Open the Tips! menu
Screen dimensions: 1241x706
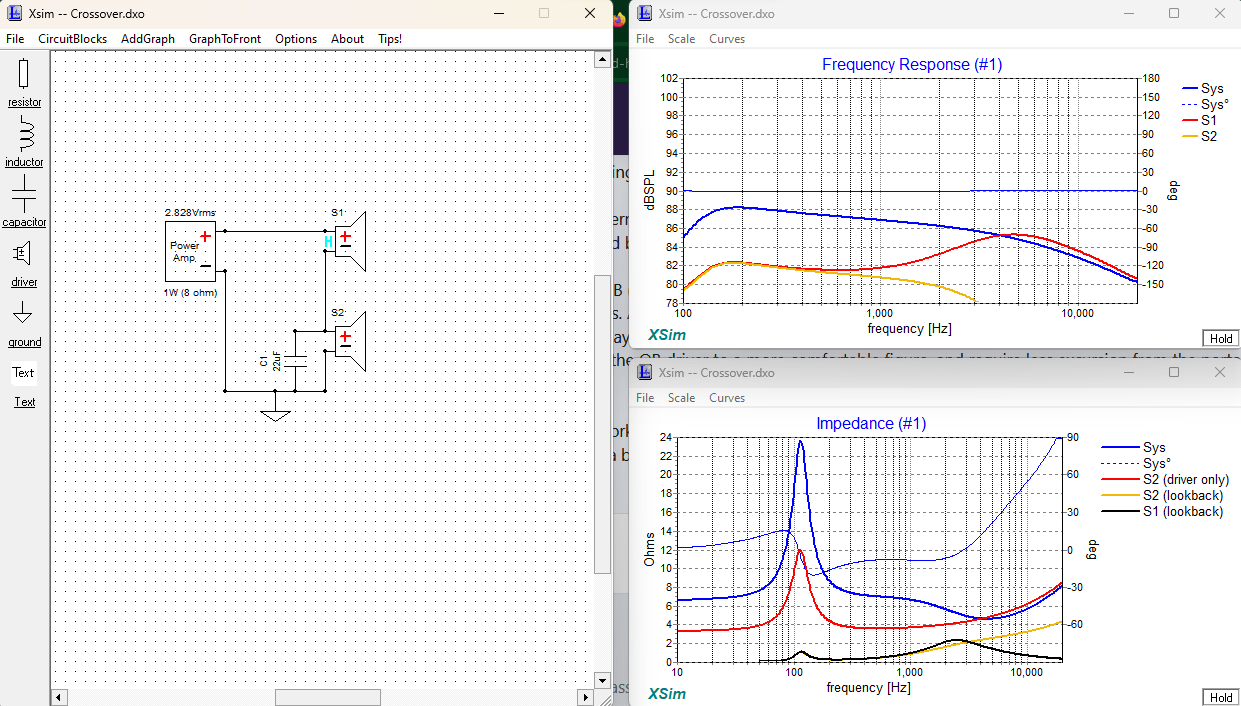pos(390,39)
